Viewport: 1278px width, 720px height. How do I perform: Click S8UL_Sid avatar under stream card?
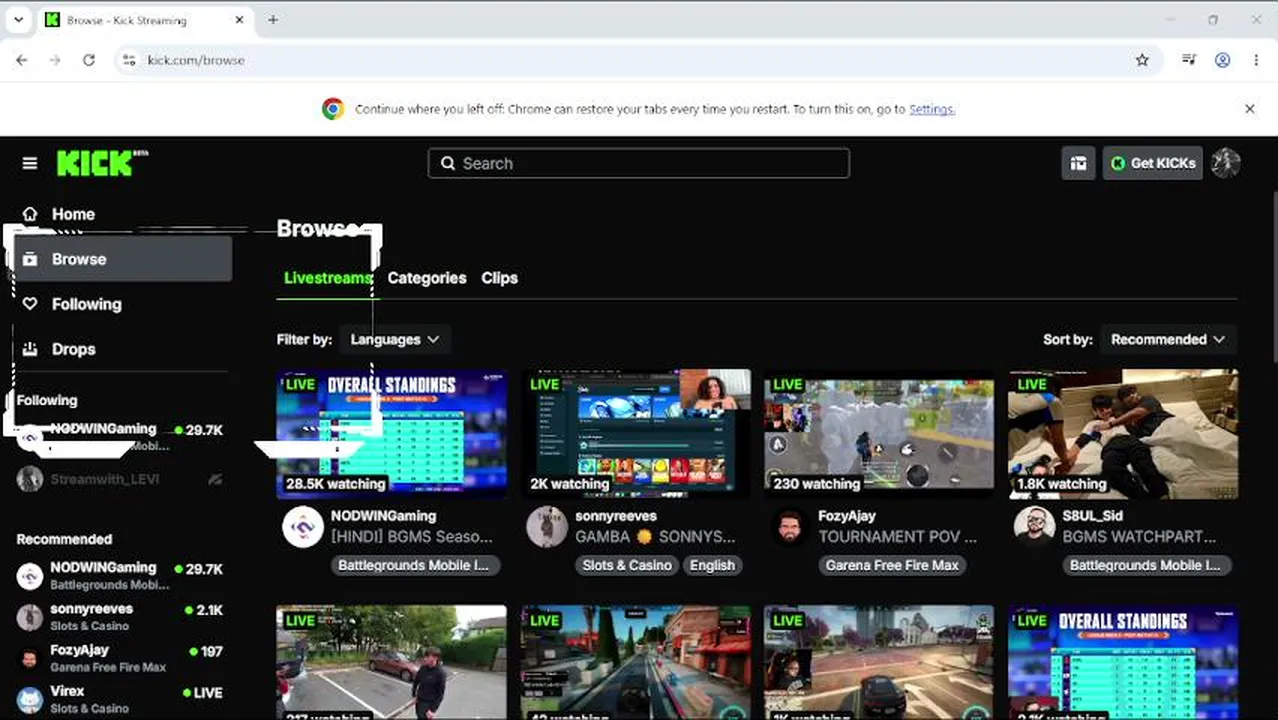[x=1034, y=527]
